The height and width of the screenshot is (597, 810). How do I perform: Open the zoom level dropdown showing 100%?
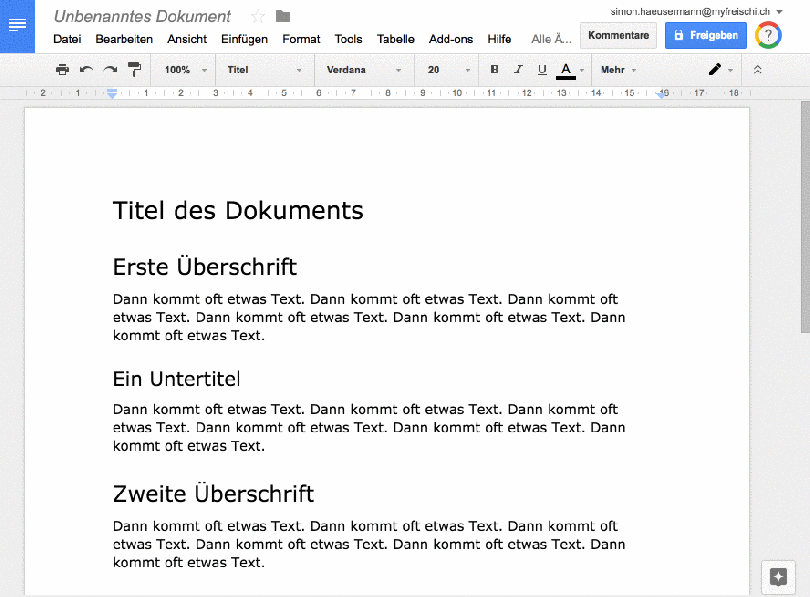point(182,70)
